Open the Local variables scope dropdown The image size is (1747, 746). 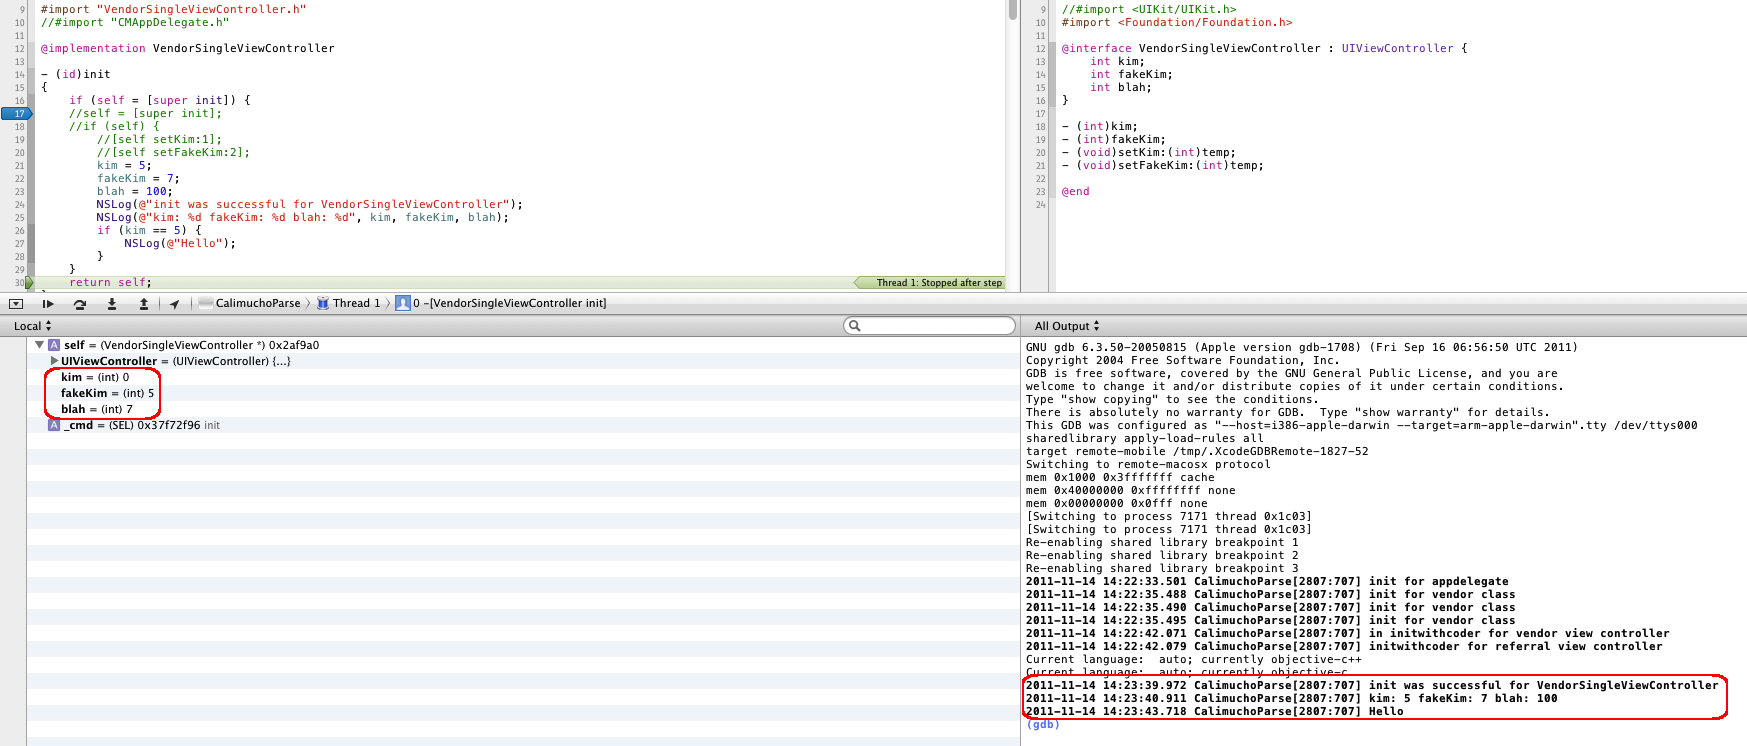click(x=32, y=326)
